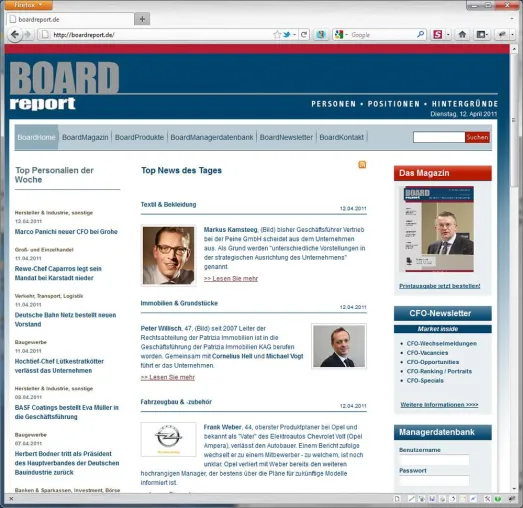Open the BoardKontakt navigation item
The width and height of the screenshot is (523, 508).
[x=342, y=137]
